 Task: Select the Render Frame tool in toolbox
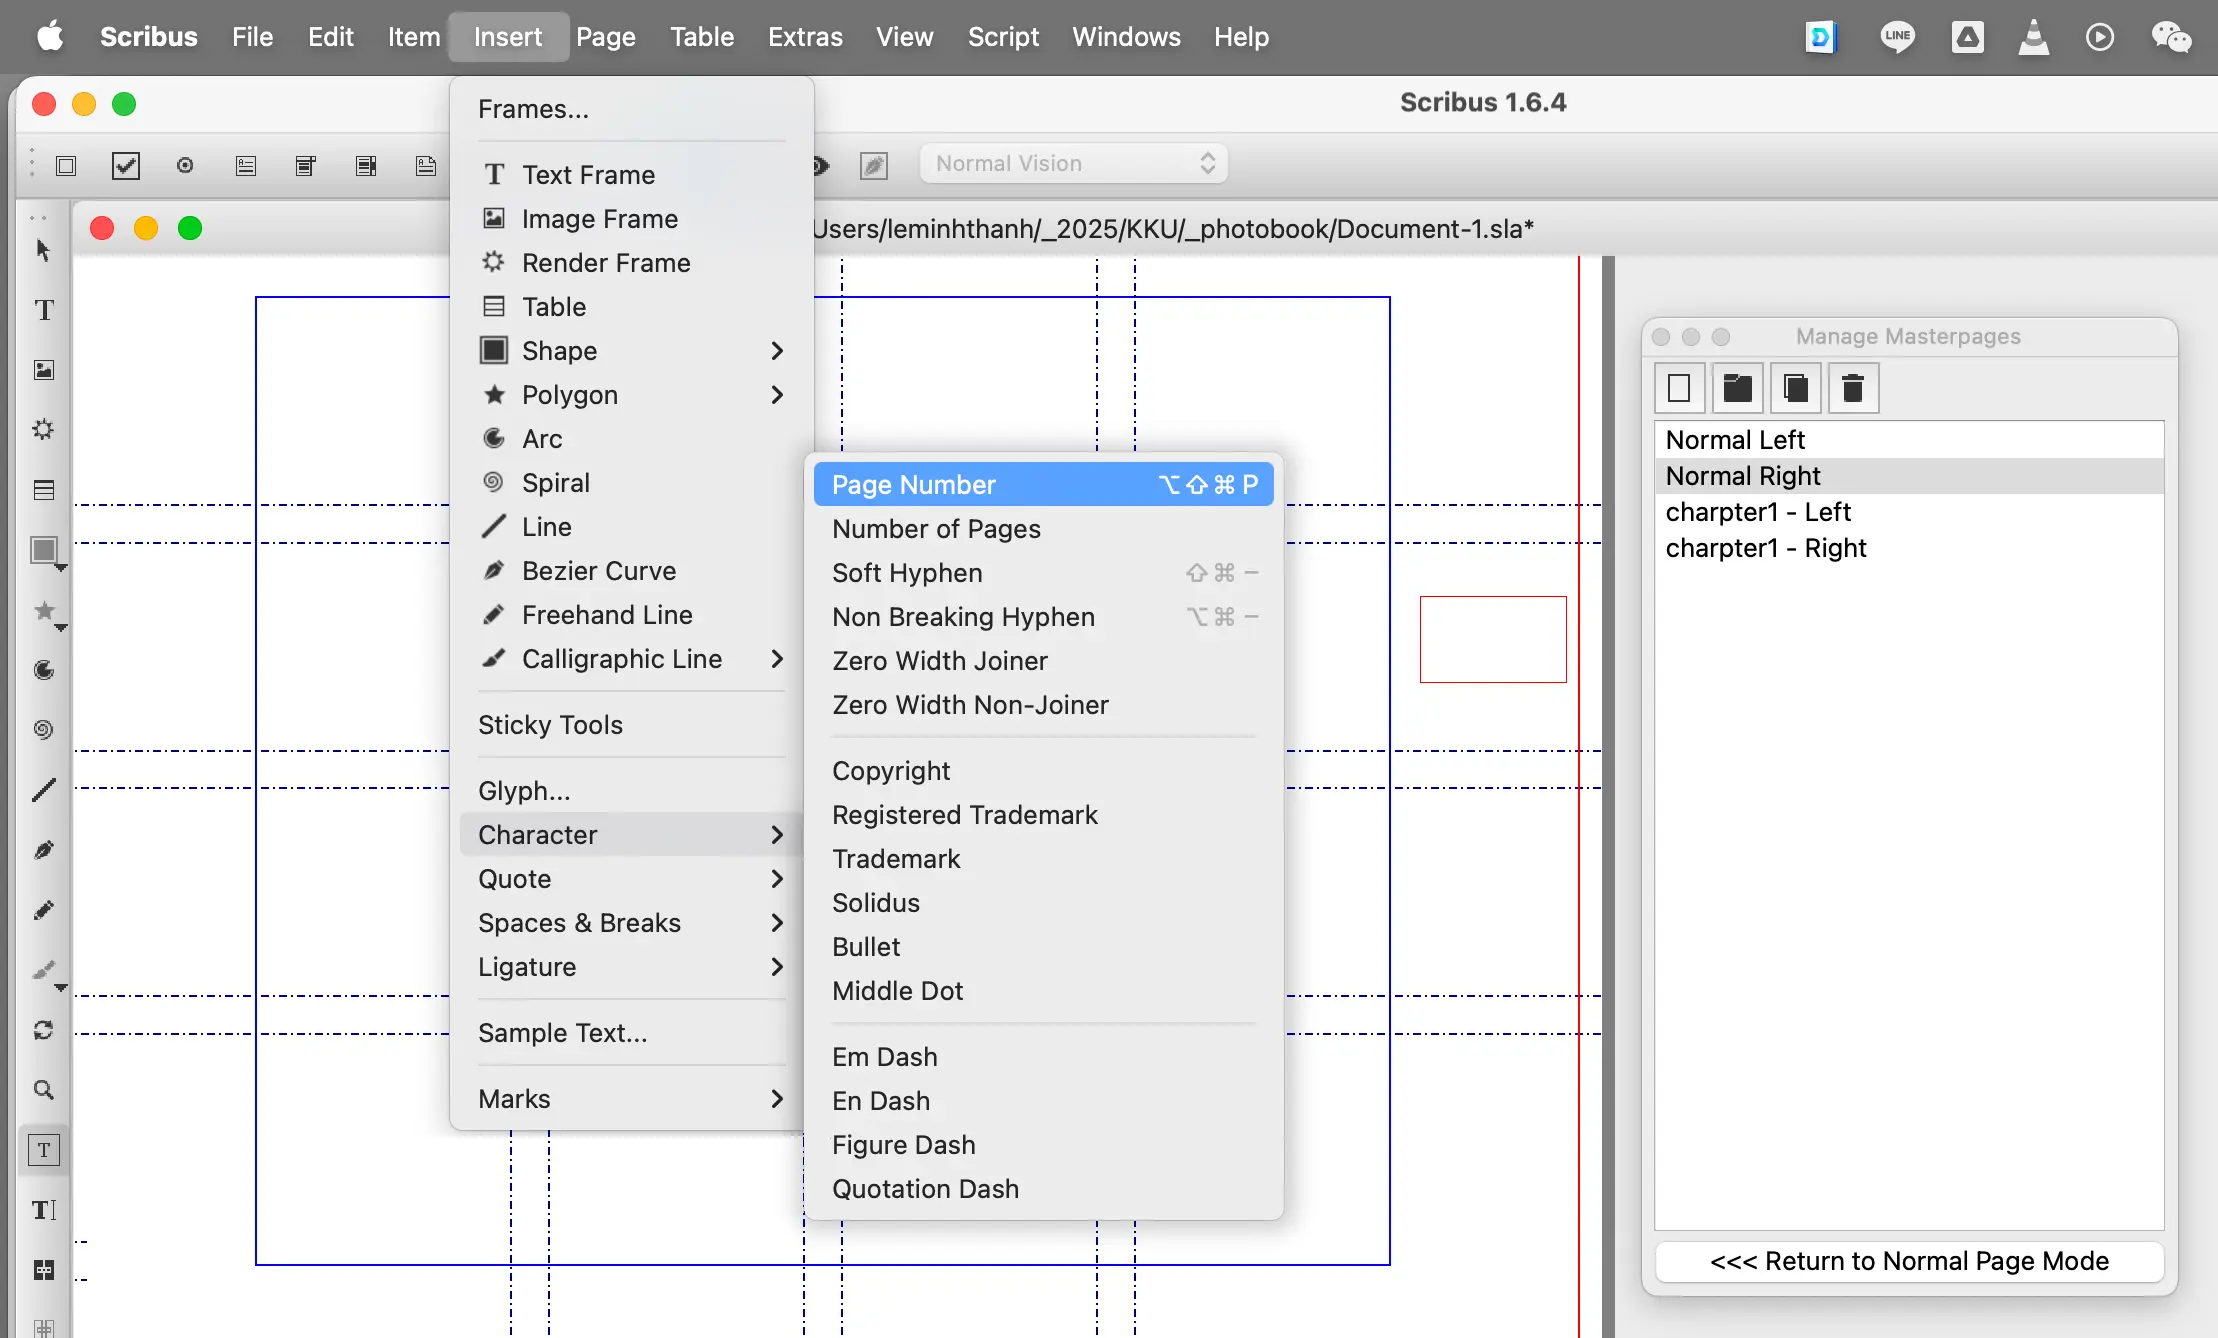click(43, 430)
